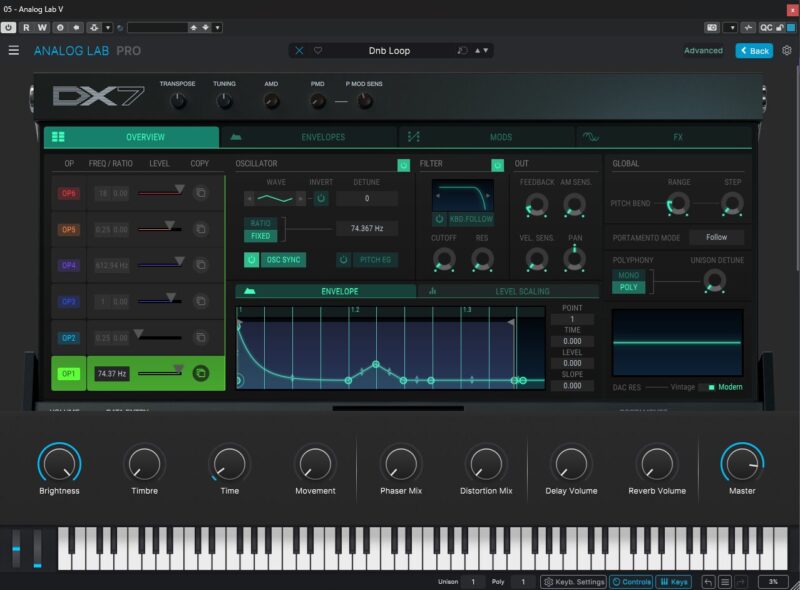800x590 pixels.
Task: Open dropdown next to camera icon
Action: coord(732,28)
